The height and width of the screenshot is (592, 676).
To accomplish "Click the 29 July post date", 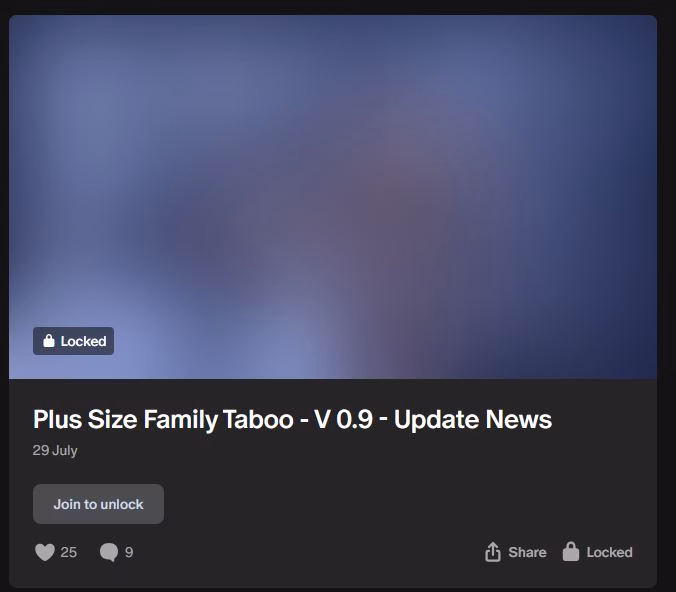I will 55,450.
